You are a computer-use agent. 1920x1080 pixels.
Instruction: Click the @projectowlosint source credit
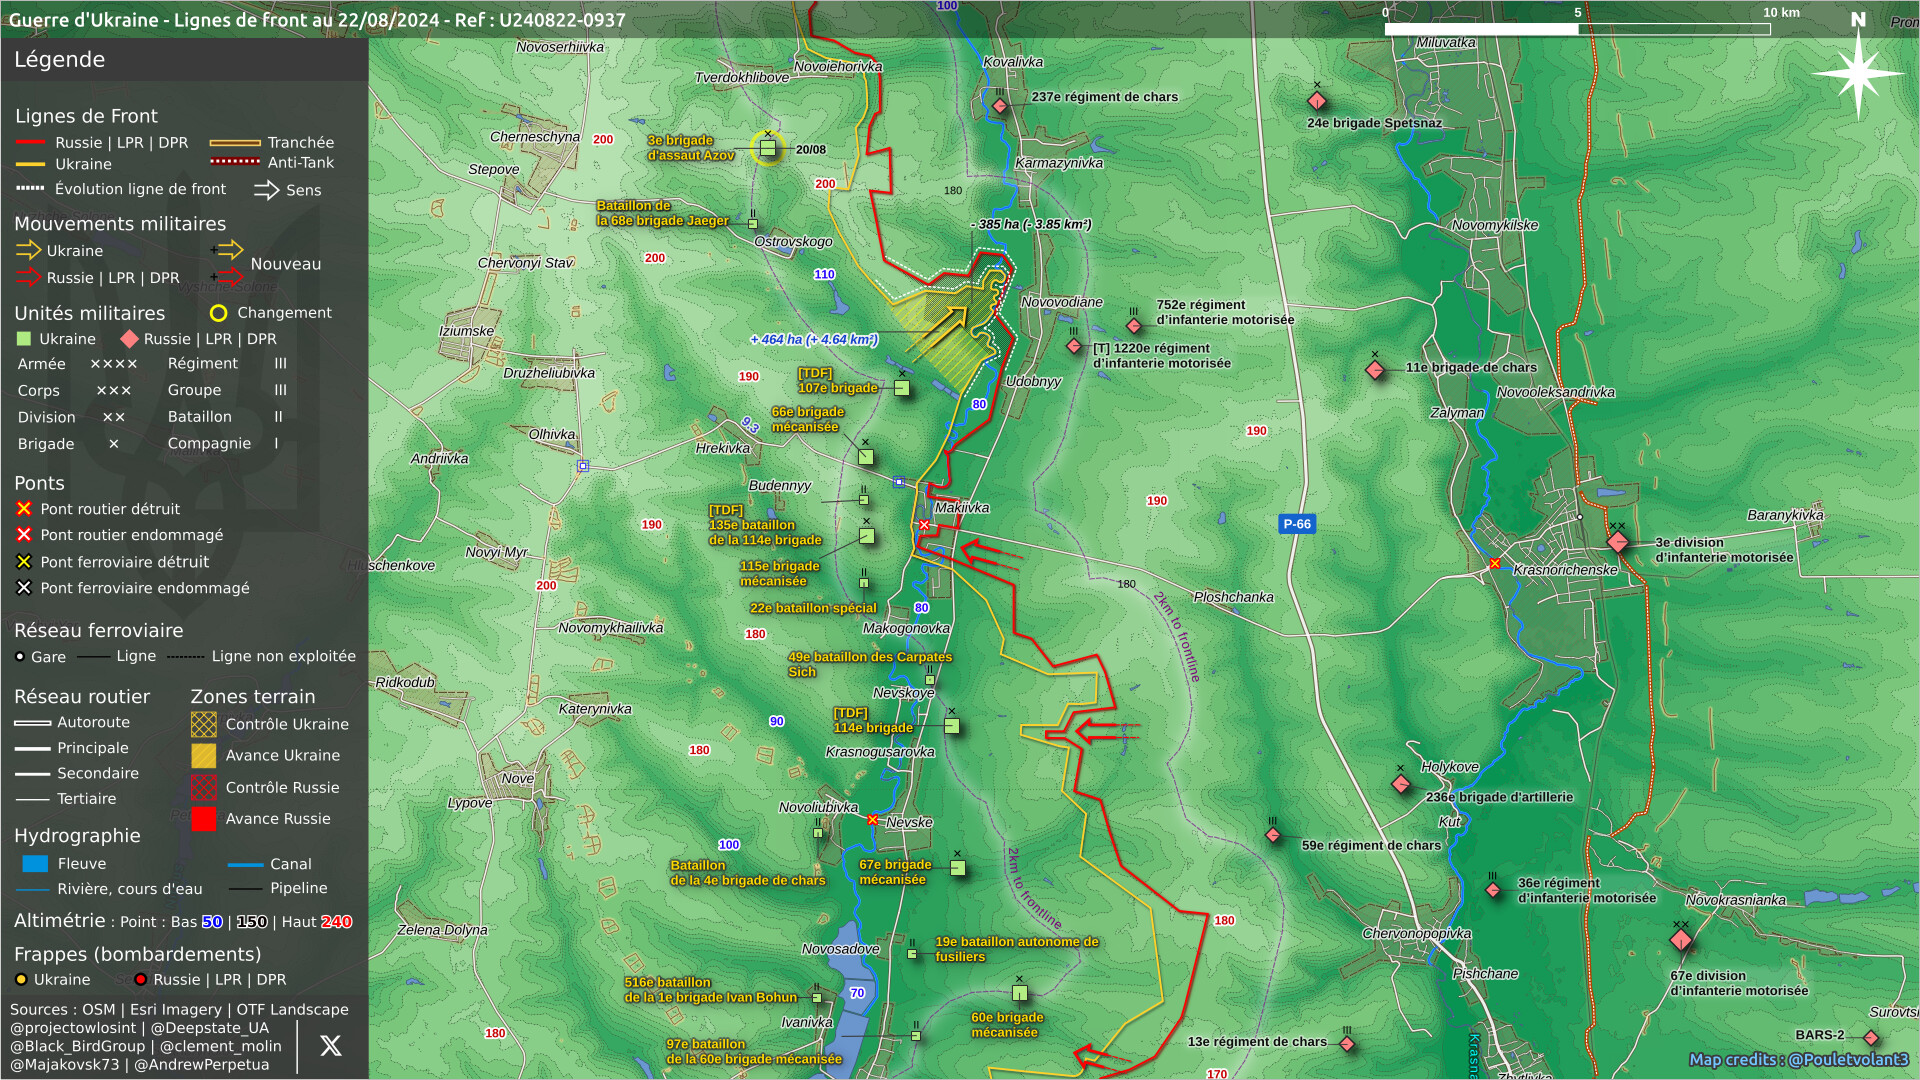73,1028
